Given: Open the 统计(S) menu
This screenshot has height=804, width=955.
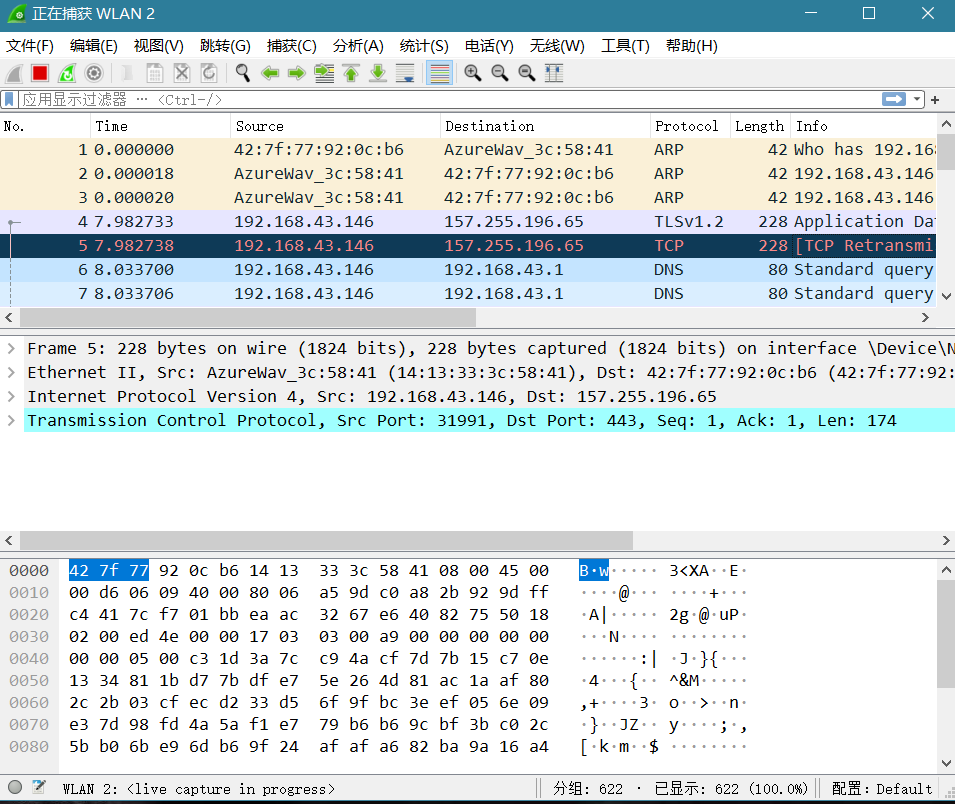Looking at the screenshot, I should (424, 46).
